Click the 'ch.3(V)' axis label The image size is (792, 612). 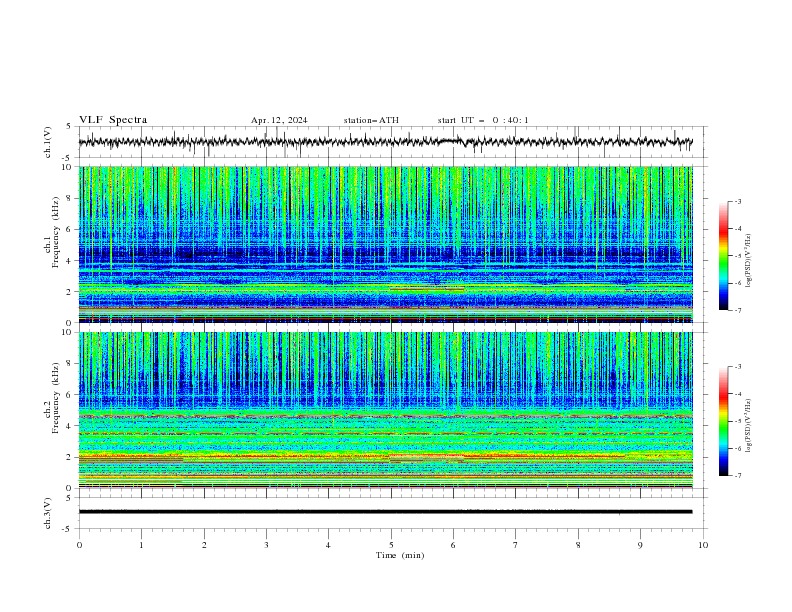click(48, 513)
